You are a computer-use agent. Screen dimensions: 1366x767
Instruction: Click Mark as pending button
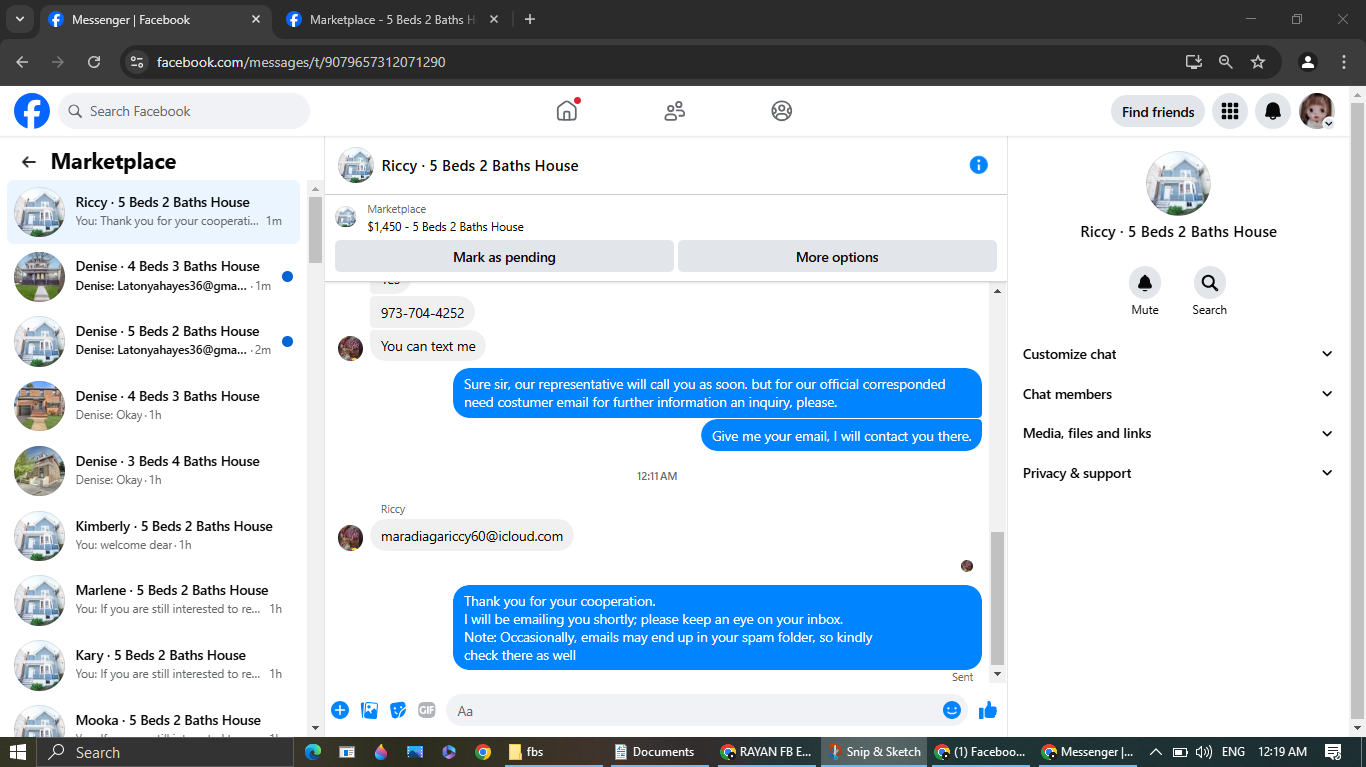pos(504,257)
